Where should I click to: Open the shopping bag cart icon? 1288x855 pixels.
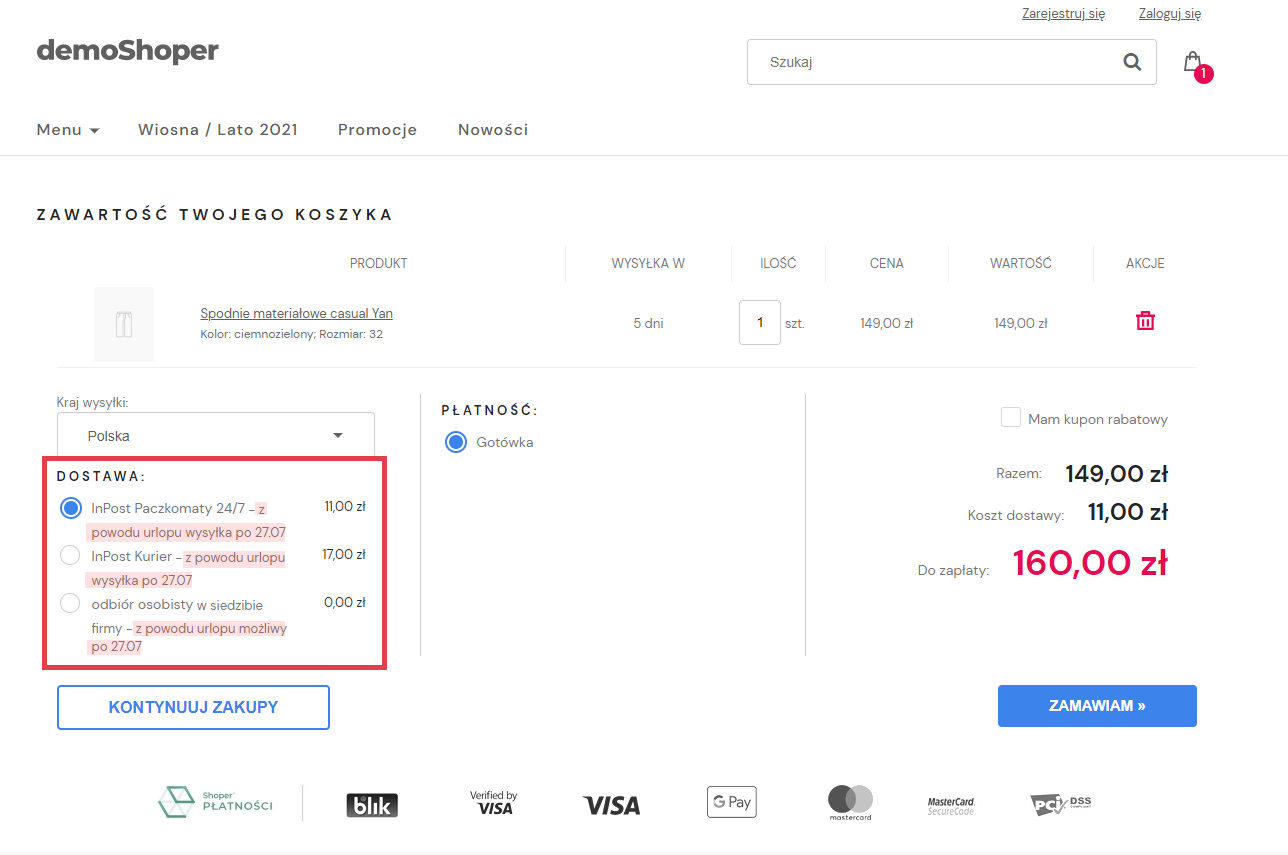1192,62
